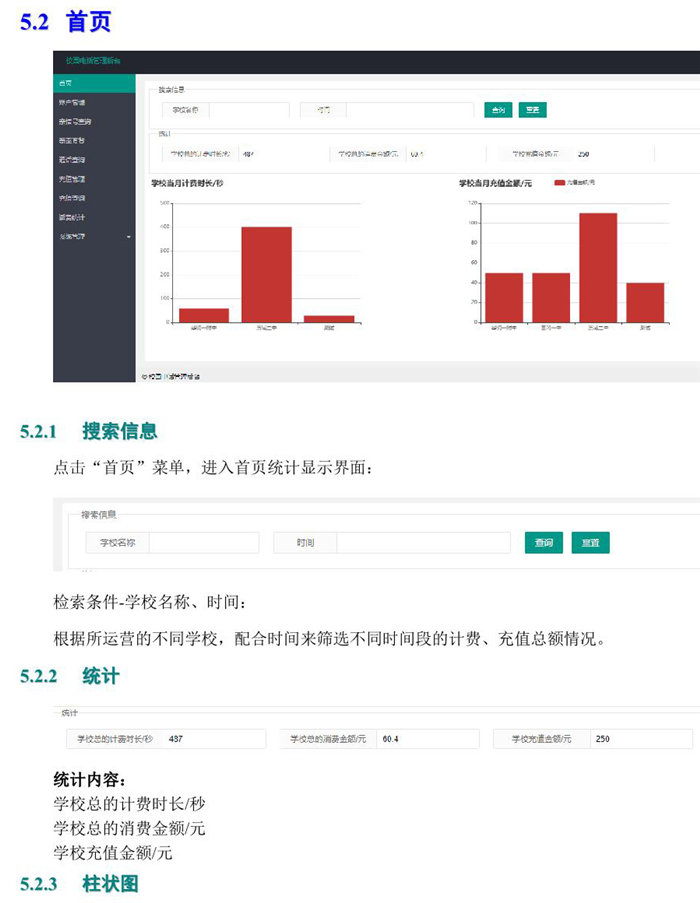
Task: Click 重置 button in the top dashboard screenshot
Action: pos(533,110)
